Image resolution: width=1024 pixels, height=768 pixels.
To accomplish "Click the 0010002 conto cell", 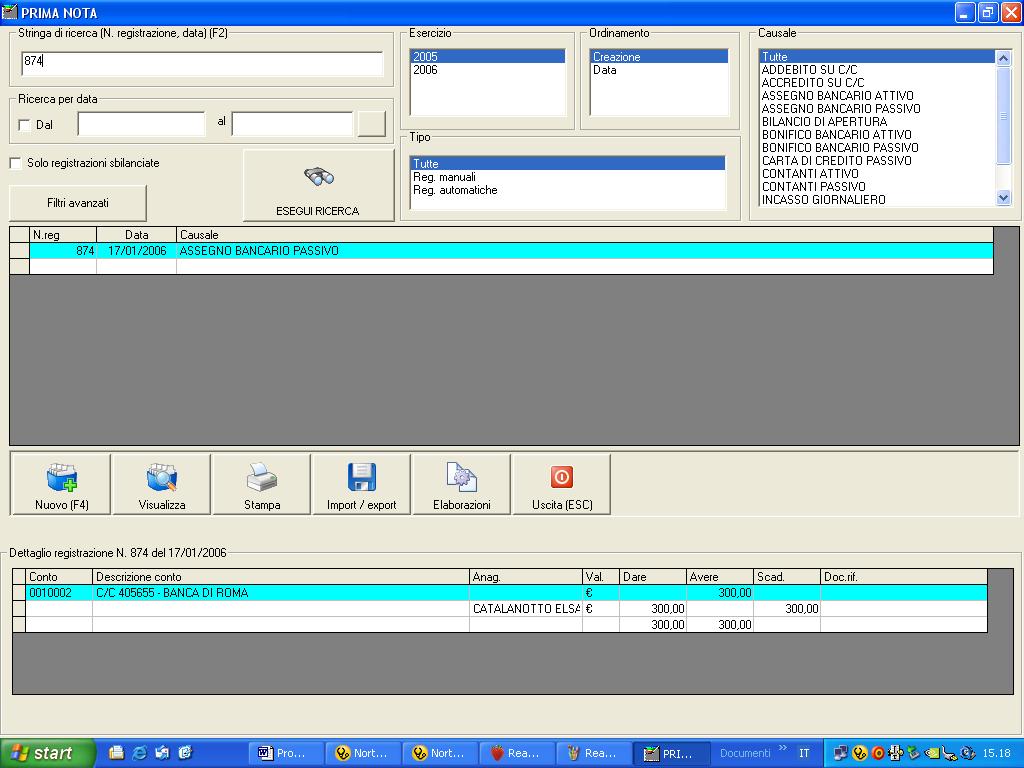I will [x=59, y=593].
